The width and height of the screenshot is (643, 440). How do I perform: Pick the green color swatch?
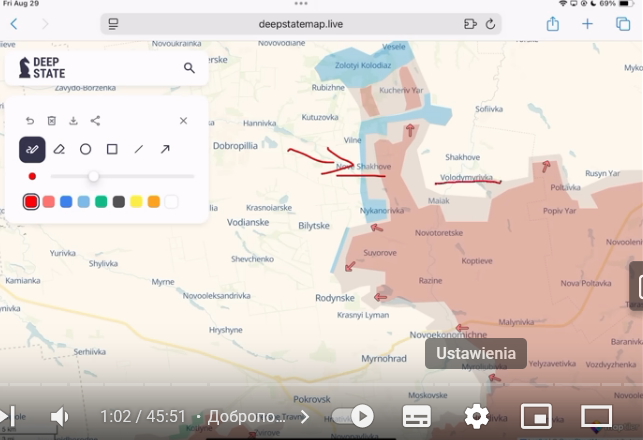[101, 202]
